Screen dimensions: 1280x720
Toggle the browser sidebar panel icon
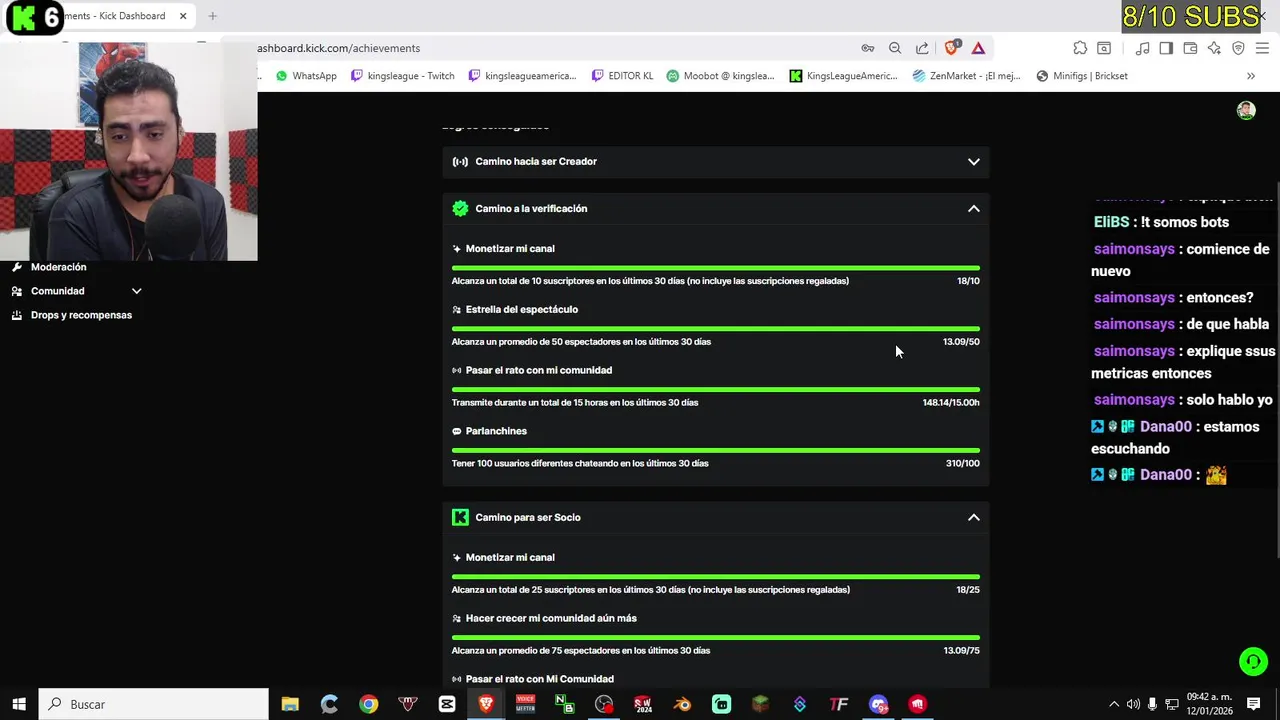click(x=1166, y=48)
